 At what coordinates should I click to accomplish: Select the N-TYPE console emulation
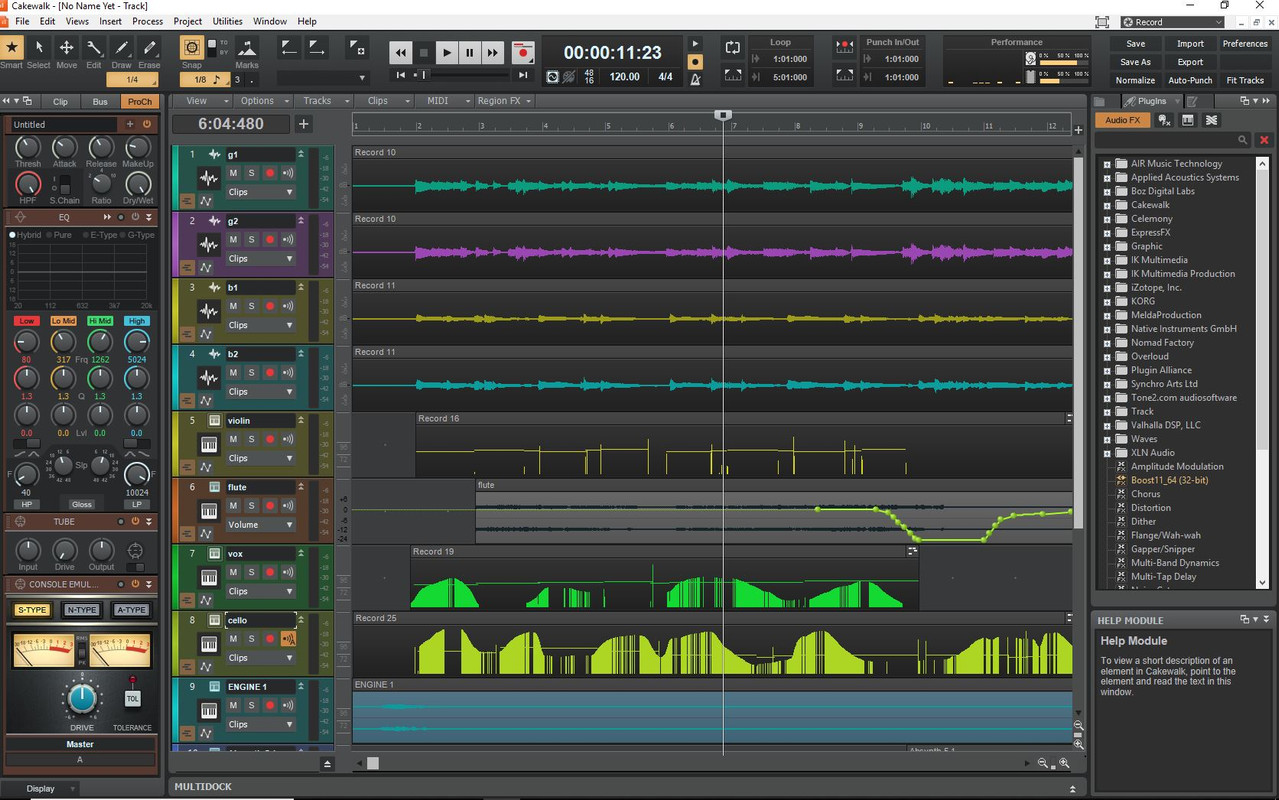81,610
